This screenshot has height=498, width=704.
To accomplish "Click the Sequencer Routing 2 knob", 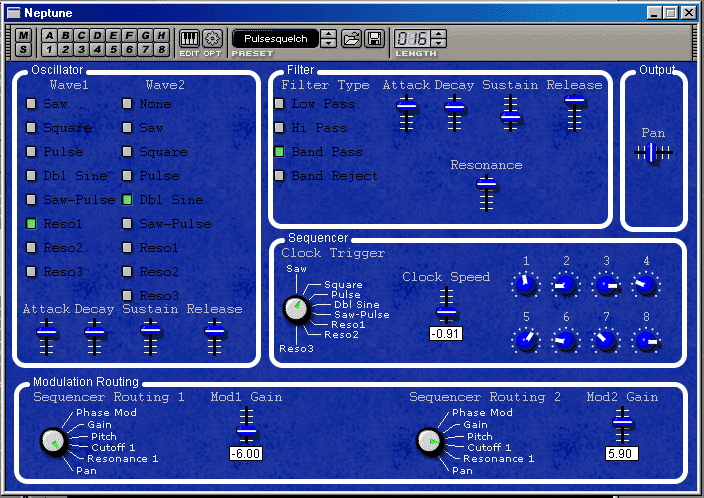I will click(x=430, y=441).
